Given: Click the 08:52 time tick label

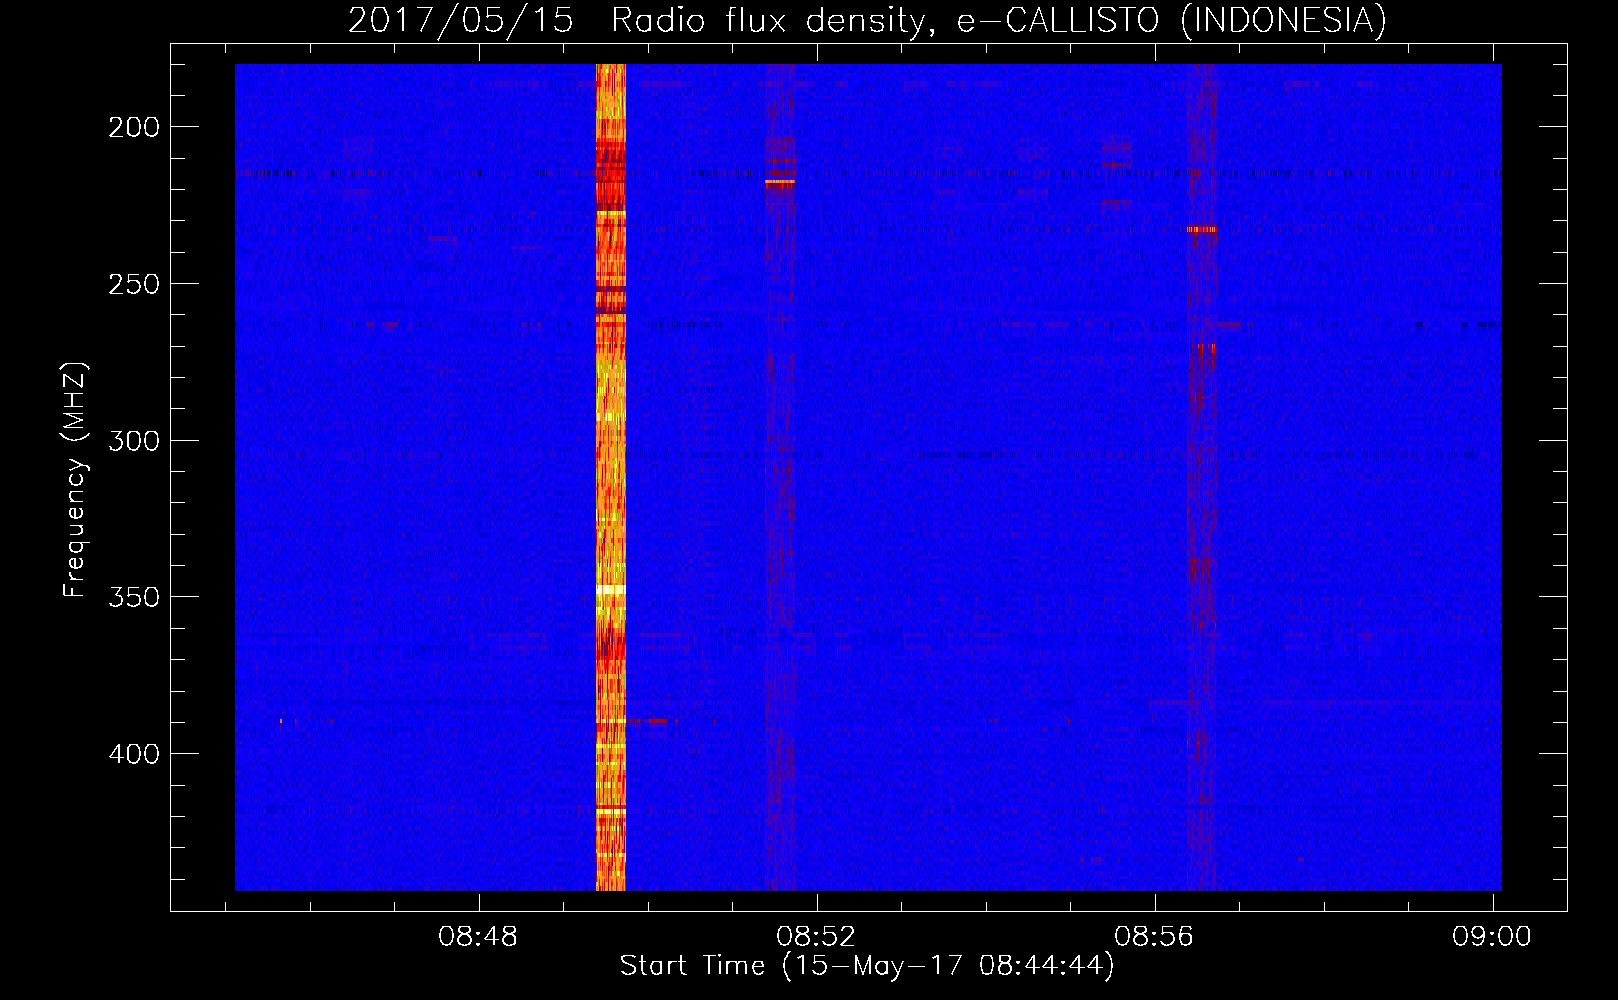Looking at the screenshot, I should pos(816,937).
